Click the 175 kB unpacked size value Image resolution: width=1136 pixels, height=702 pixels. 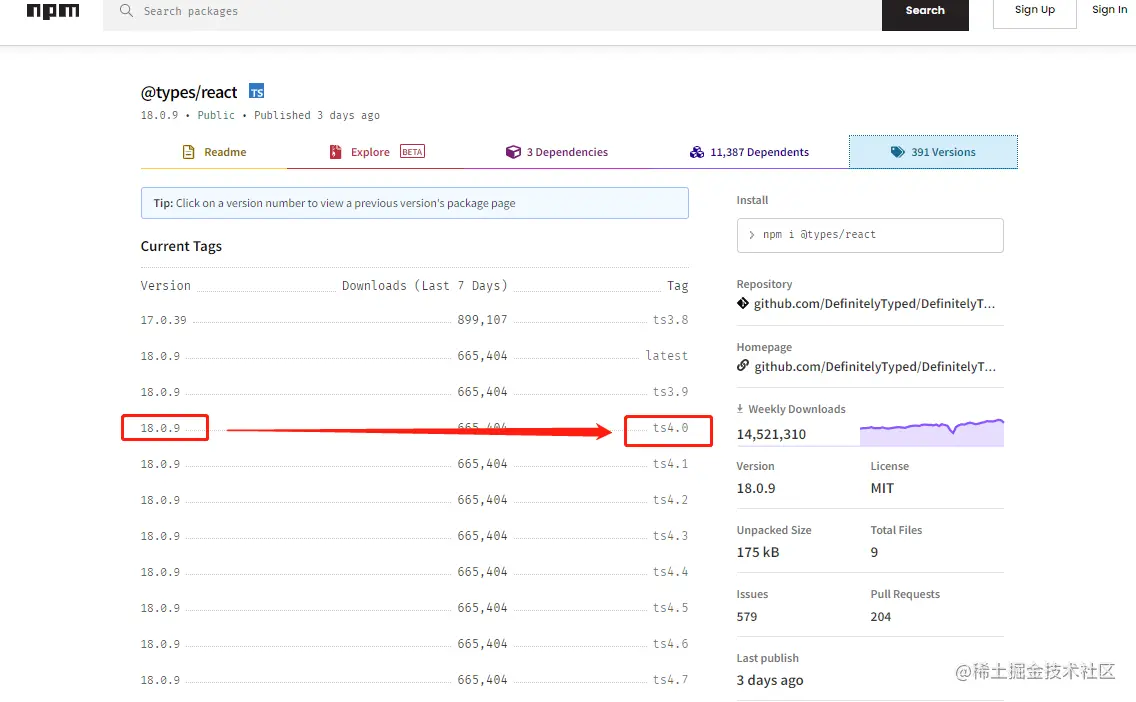click(758, 552)
